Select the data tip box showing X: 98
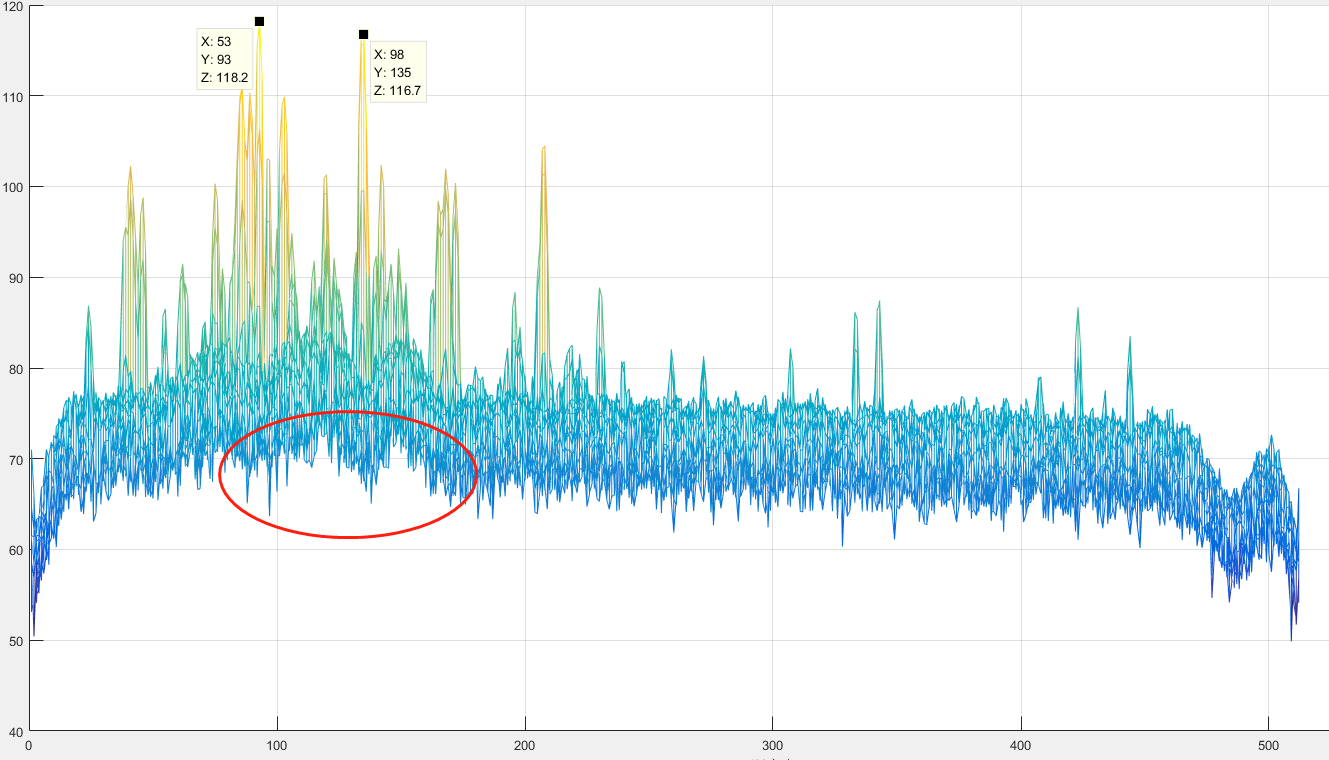 click(x=399, y=72)
